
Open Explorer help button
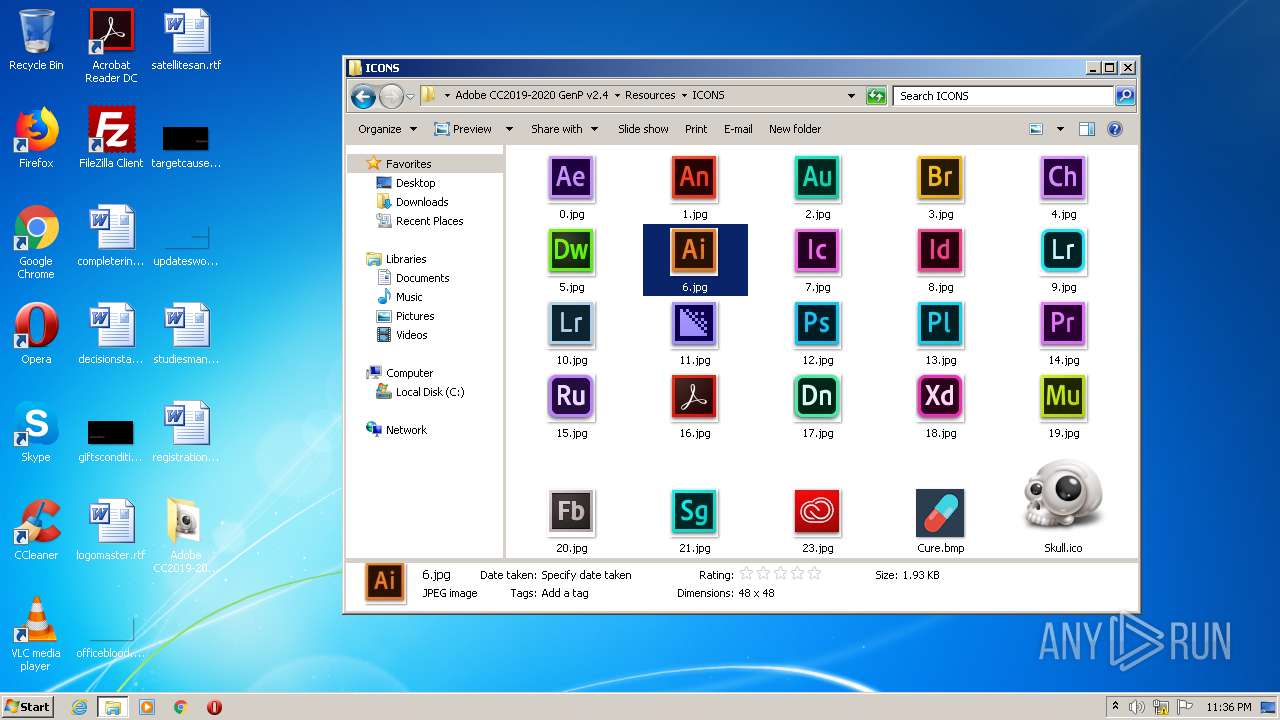tap(1115, 129)
